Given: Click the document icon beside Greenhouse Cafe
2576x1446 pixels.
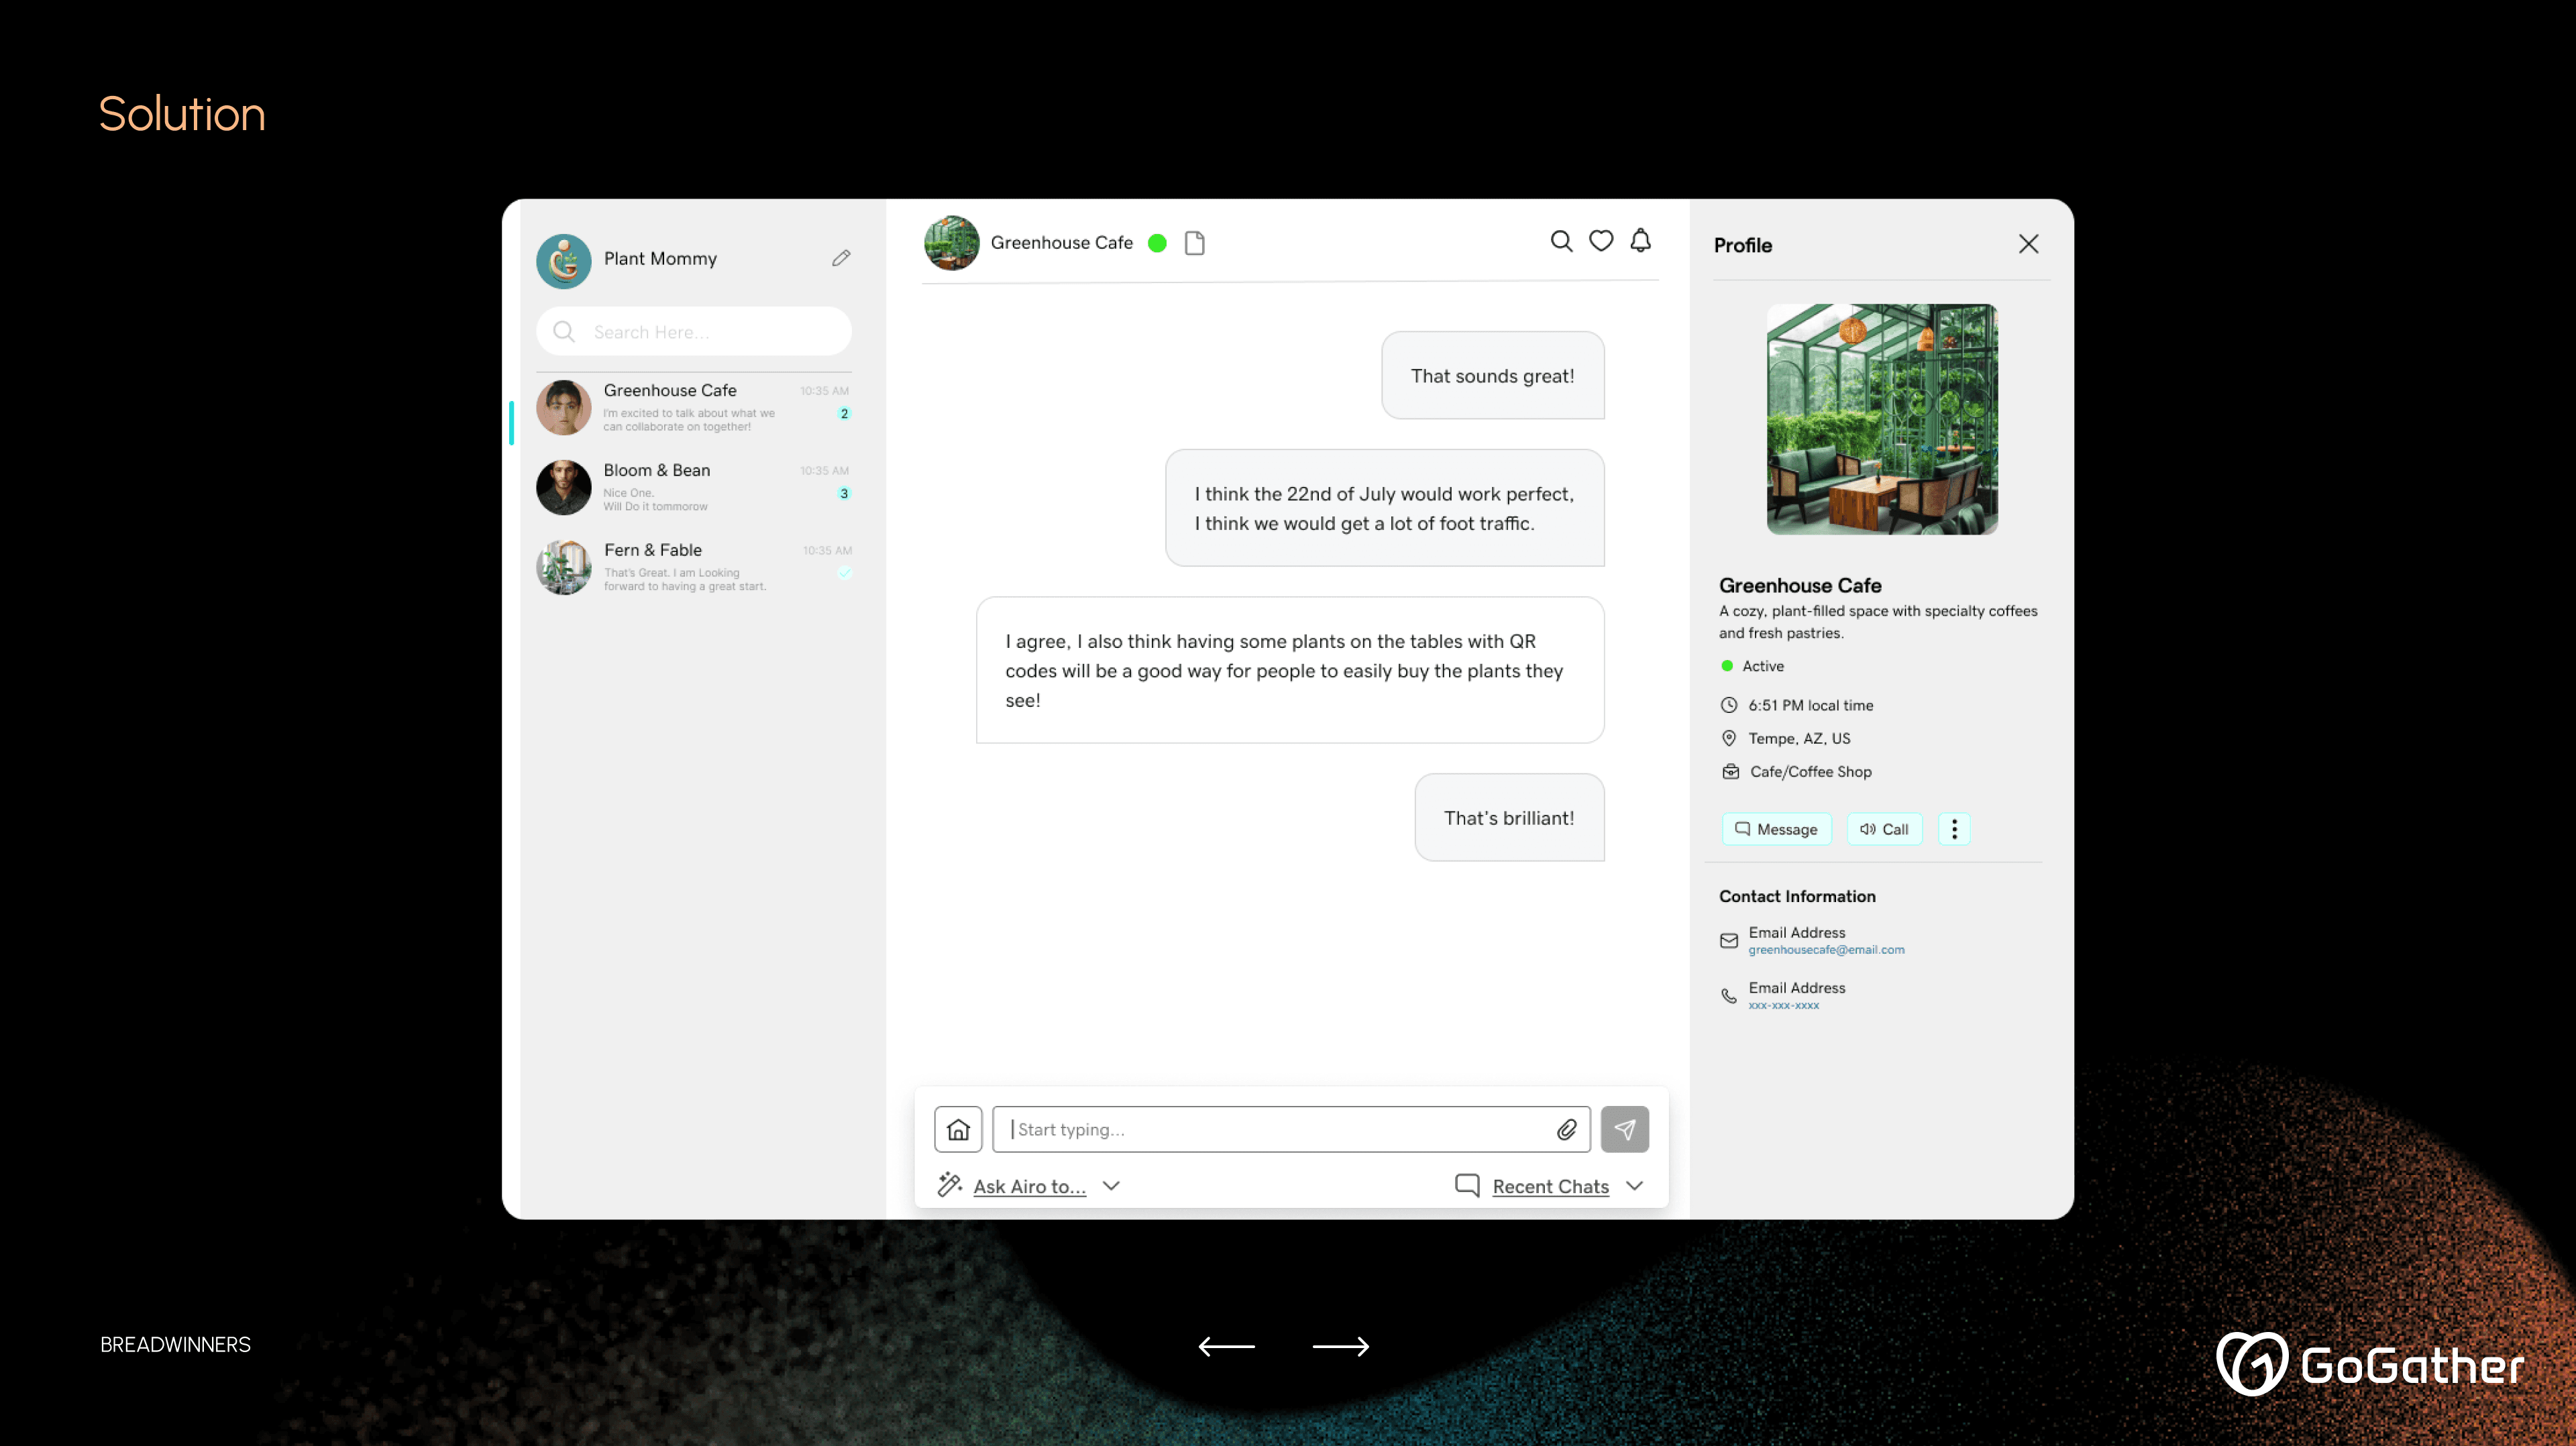Looking at the screenshot, I should tap(1194, 243).
